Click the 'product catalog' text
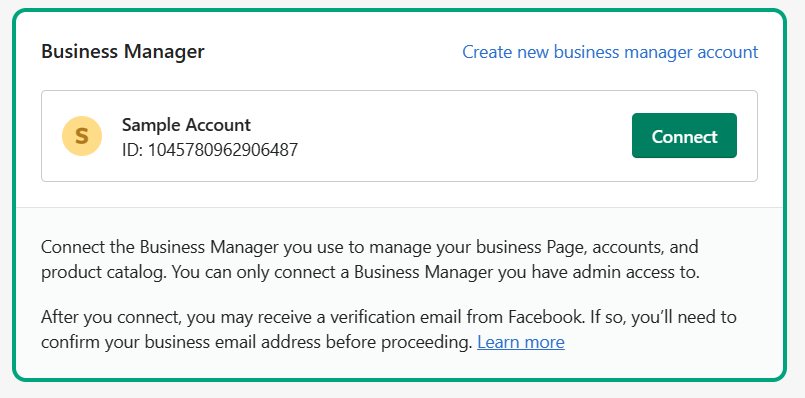 103,273
